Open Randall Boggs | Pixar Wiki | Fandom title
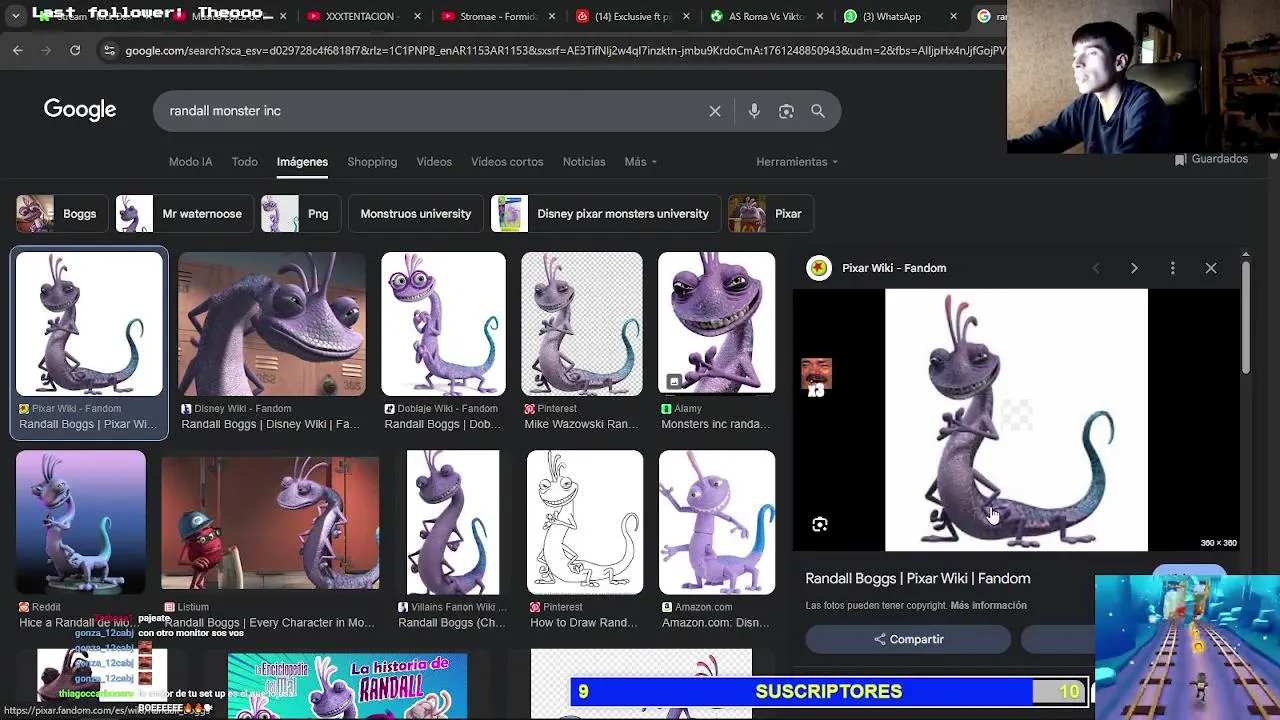Screen dimensions: 1280x720 [x=918, y=578]
